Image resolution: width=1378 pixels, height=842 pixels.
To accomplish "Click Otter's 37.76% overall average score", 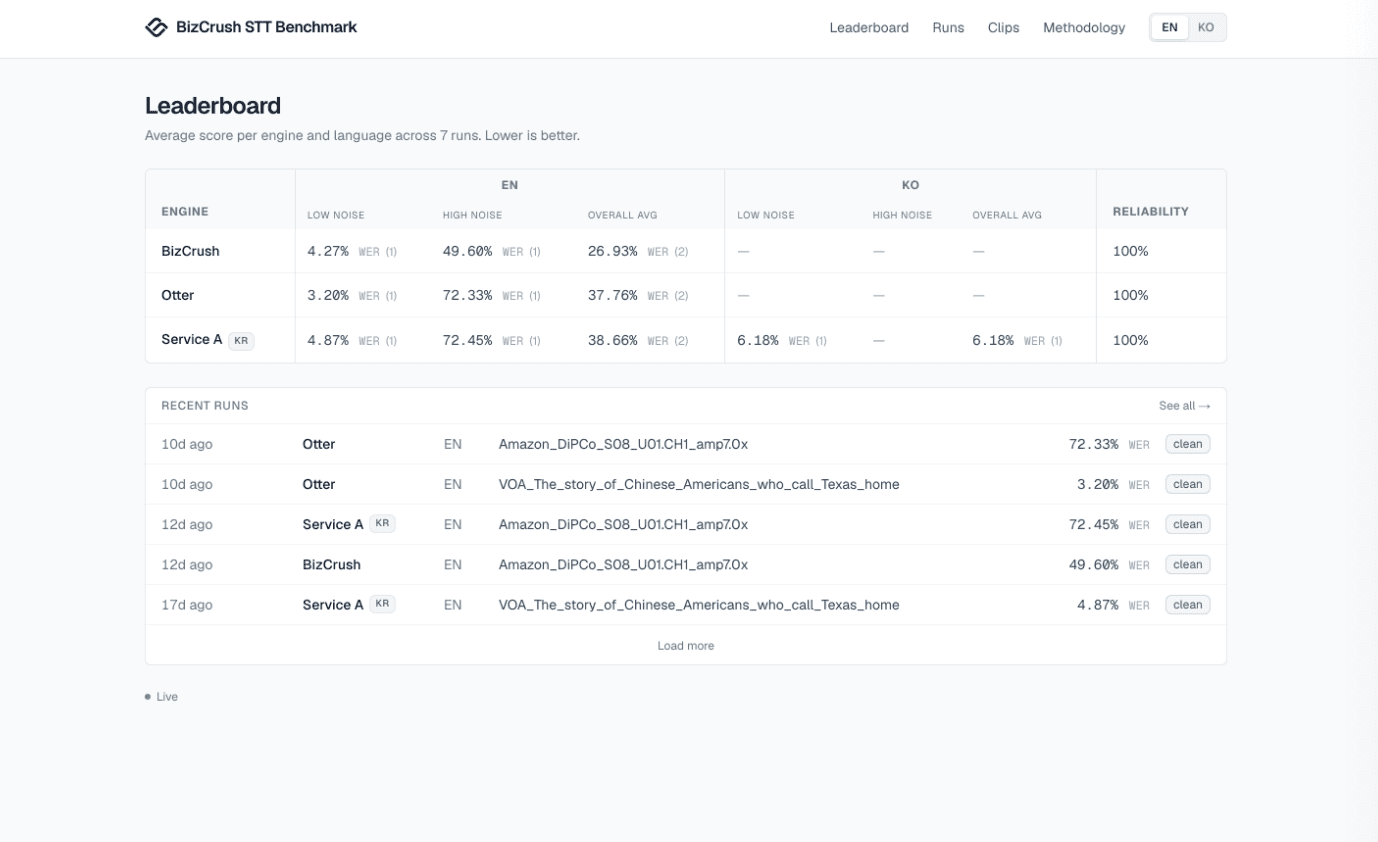I will point(613,295).
